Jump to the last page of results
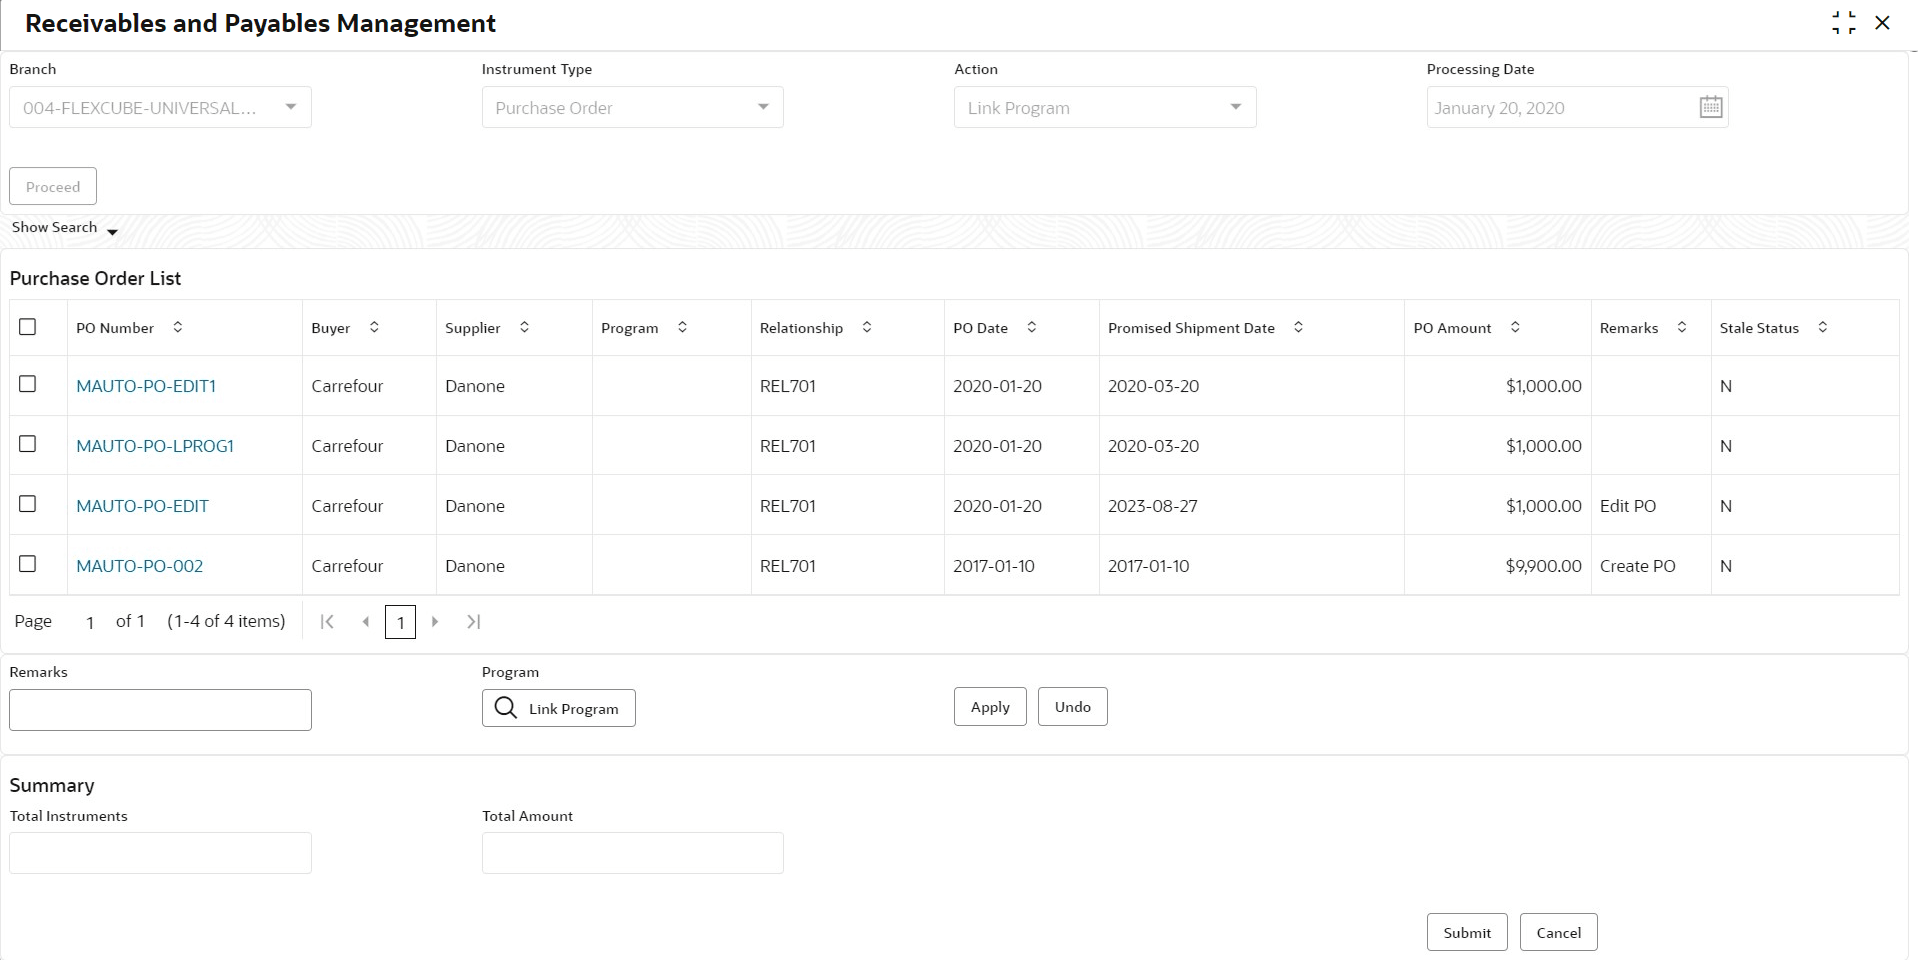This screenshot has height=970, width=1918. (x=474, y=622)
